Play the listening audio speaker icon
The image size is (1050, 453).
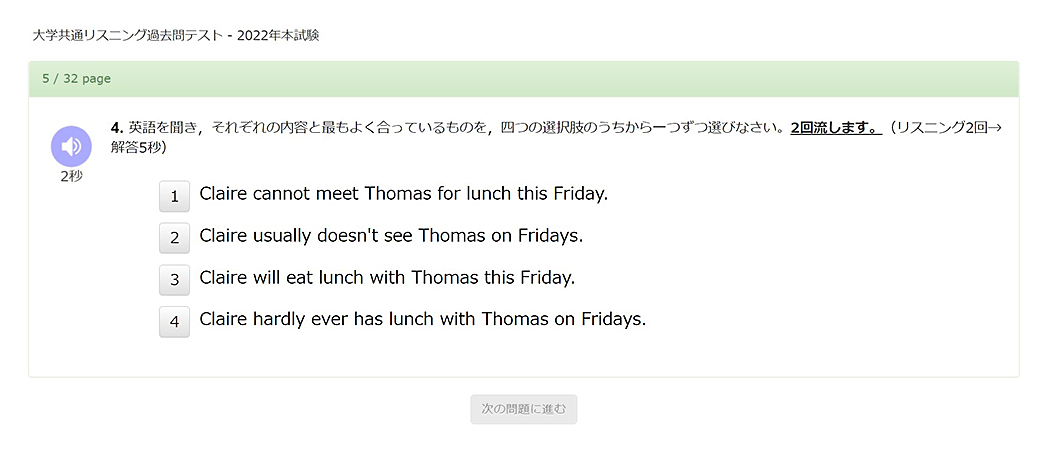(71, 146)
